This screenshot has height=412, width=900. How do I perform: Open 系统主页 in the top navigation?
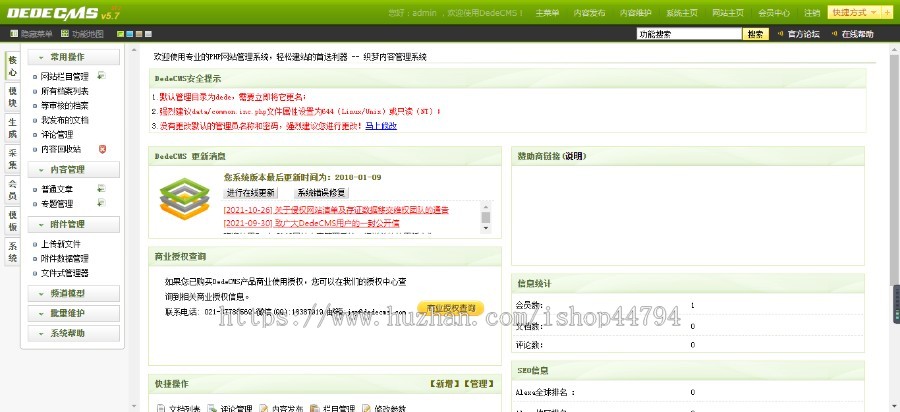(682, 13)
